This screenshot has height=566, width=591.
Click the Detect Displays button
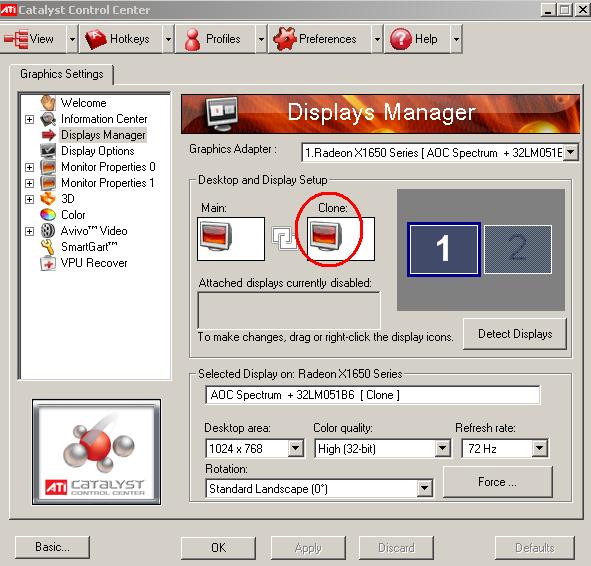[x=515, y=334]
